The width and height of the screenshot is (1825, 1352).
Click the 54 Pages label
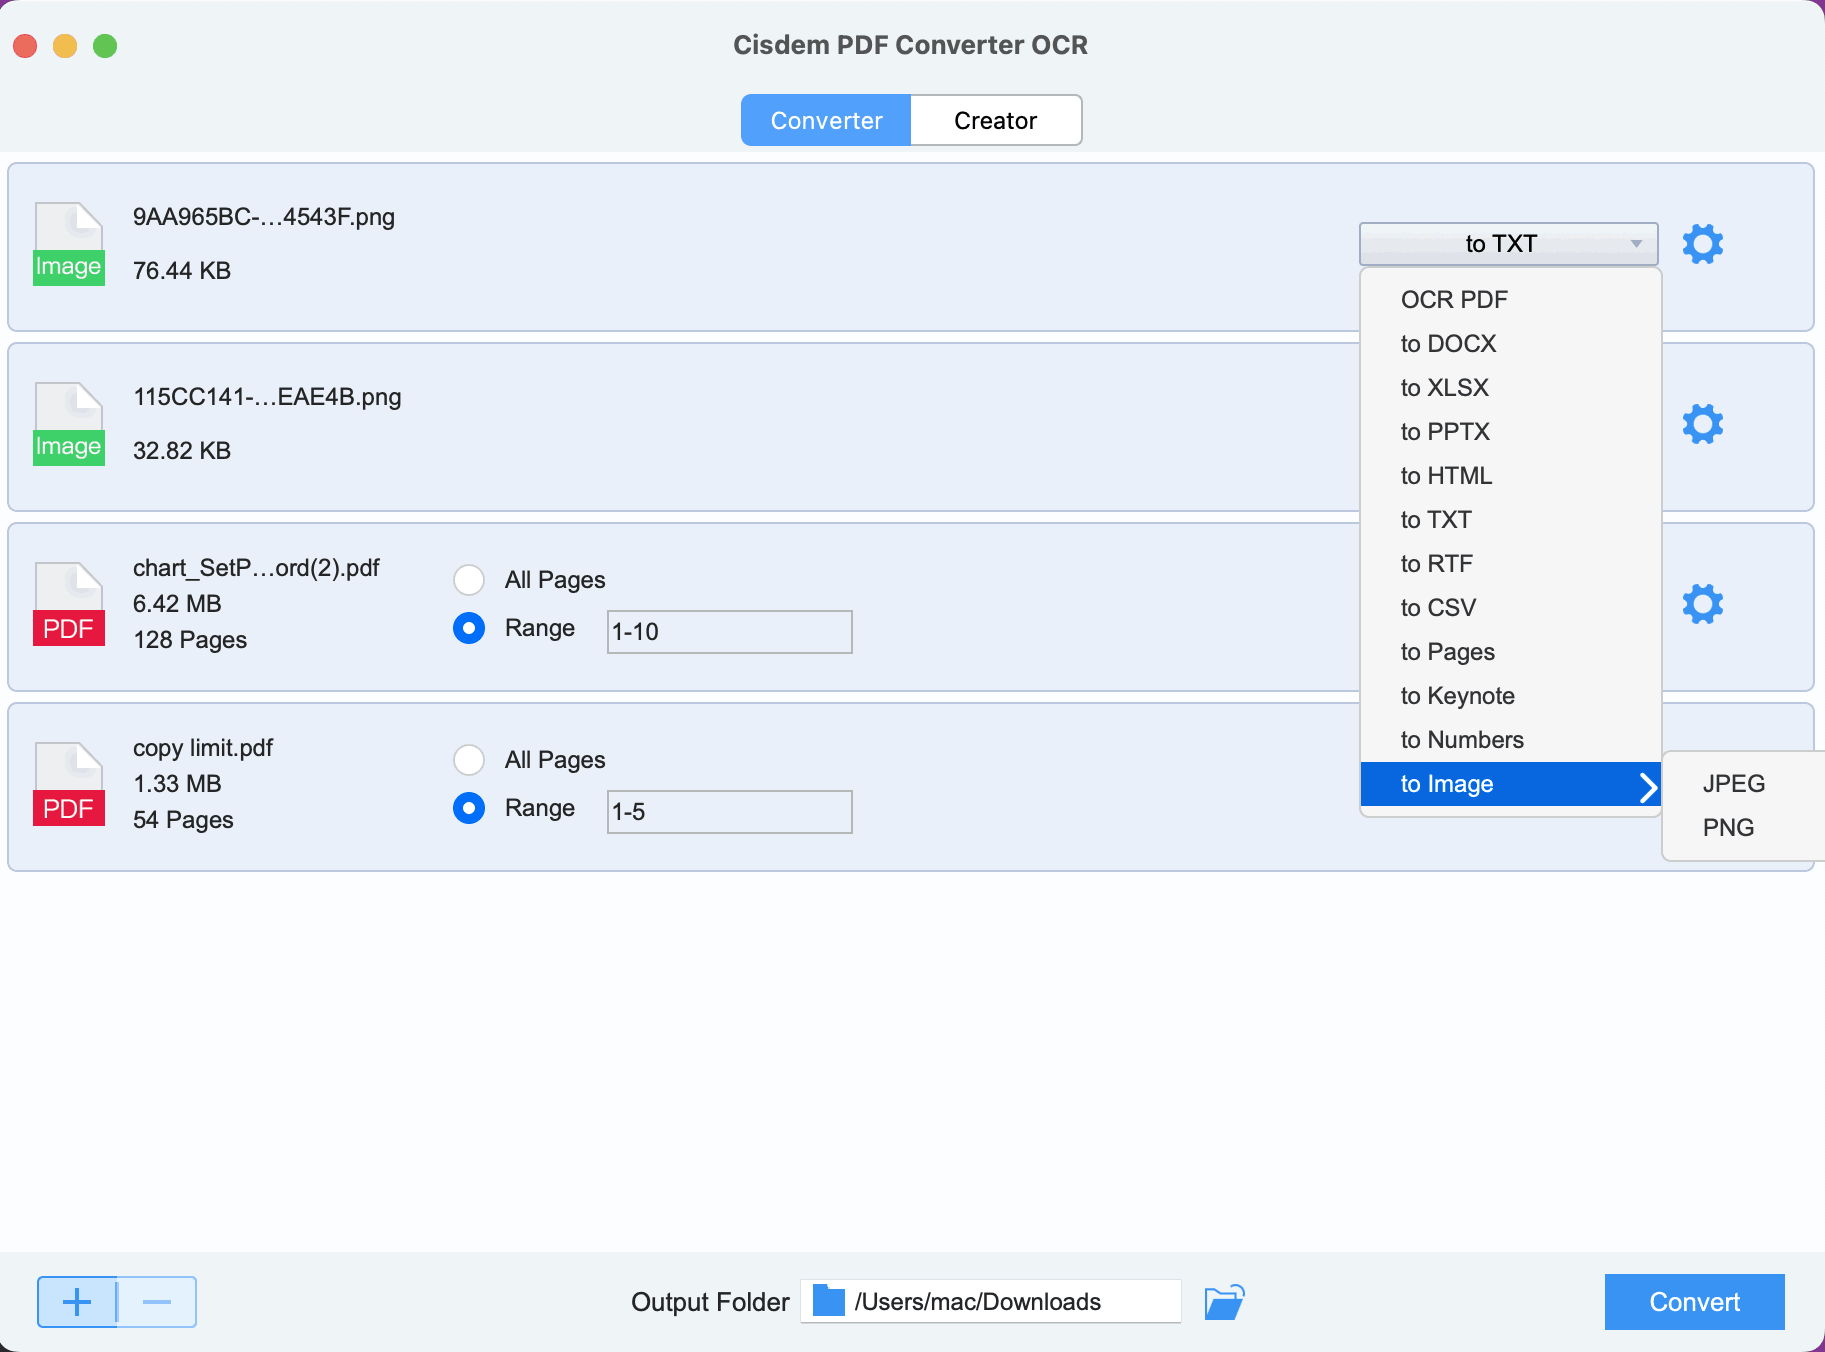click(183, 820)
